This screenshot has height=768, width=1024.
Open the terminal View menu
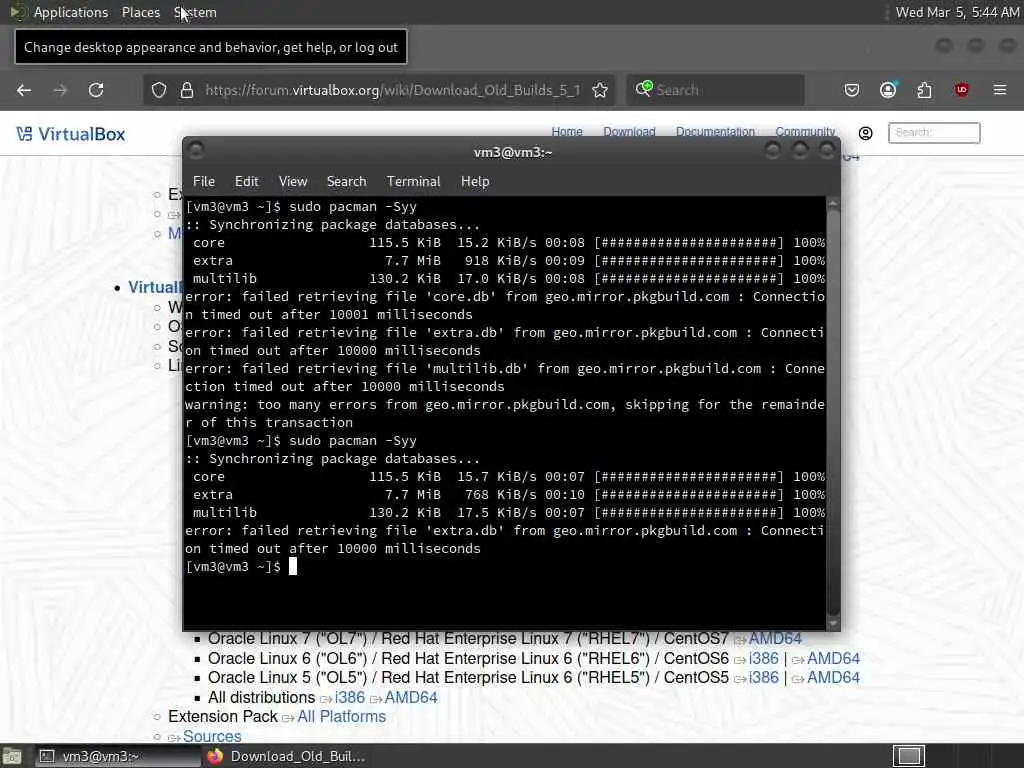(293, 182)
